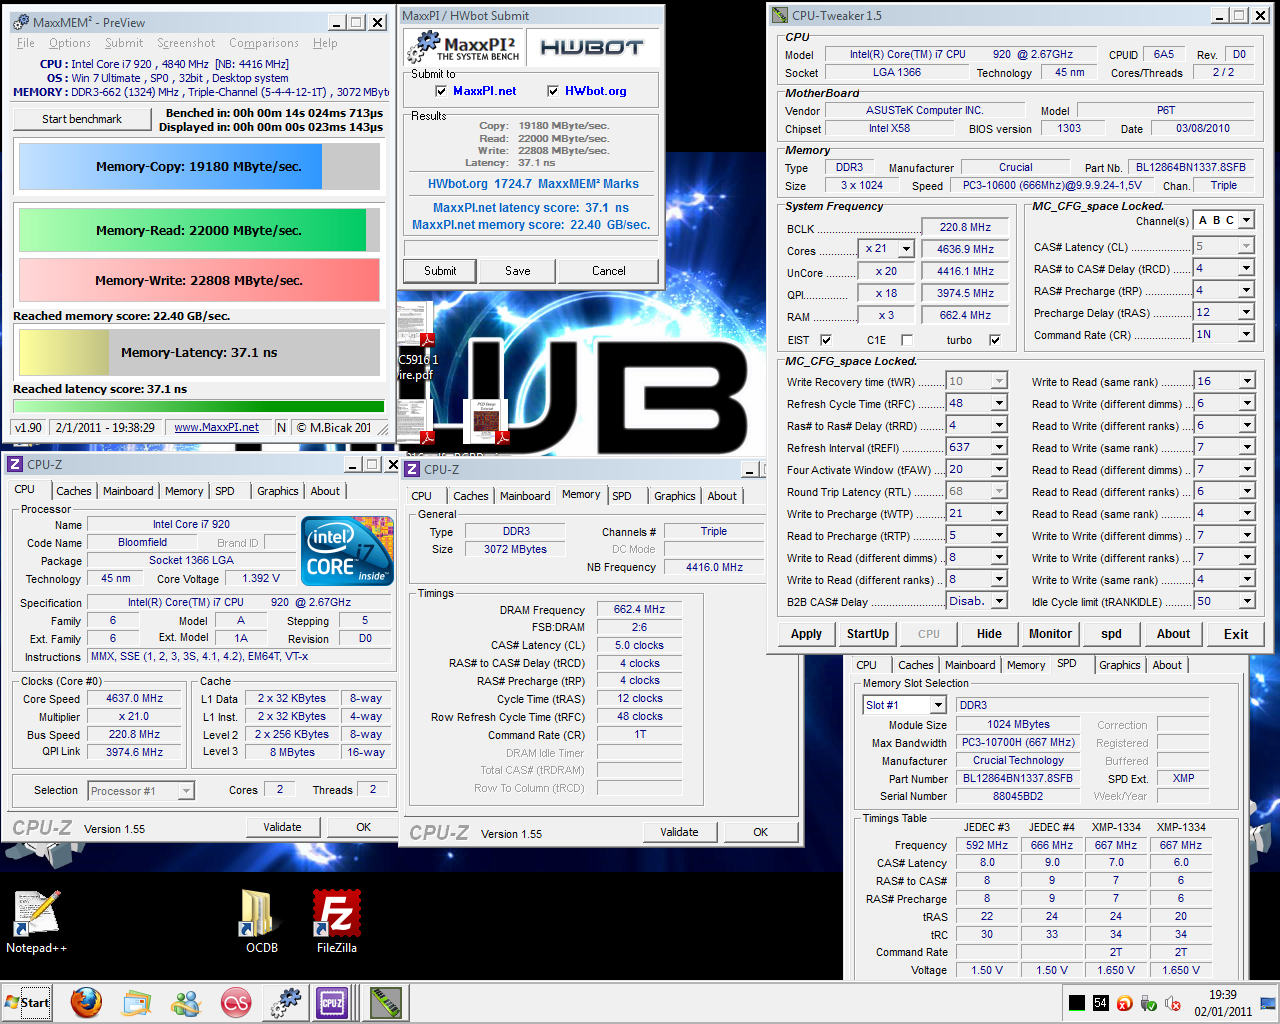Open the orange tray icon with red X

pyautogui.click(x=1124, y=1003)
